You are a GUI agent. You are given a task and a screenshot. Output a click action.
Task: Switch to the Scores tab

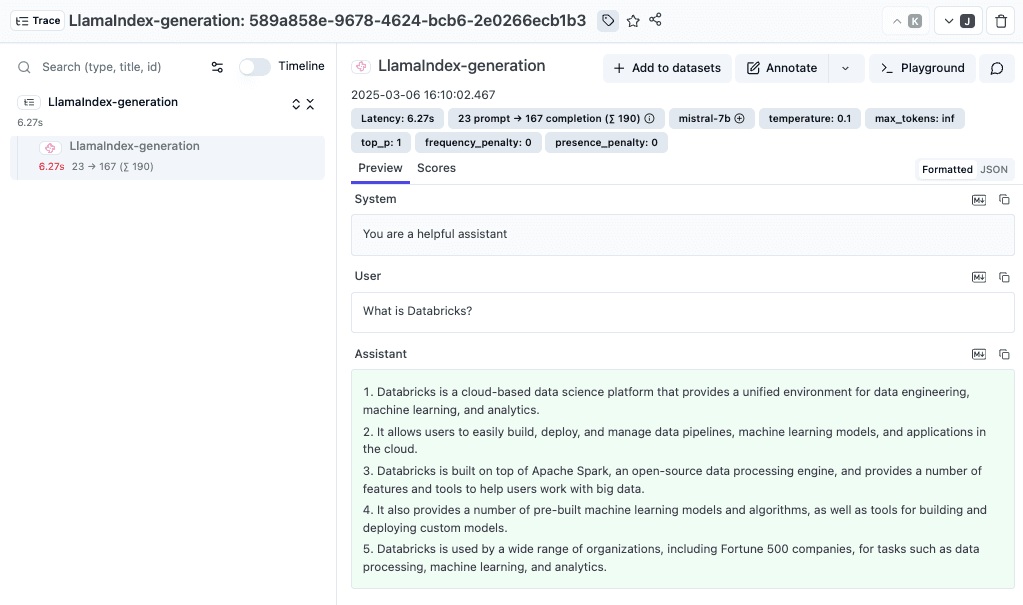point(436,168)
